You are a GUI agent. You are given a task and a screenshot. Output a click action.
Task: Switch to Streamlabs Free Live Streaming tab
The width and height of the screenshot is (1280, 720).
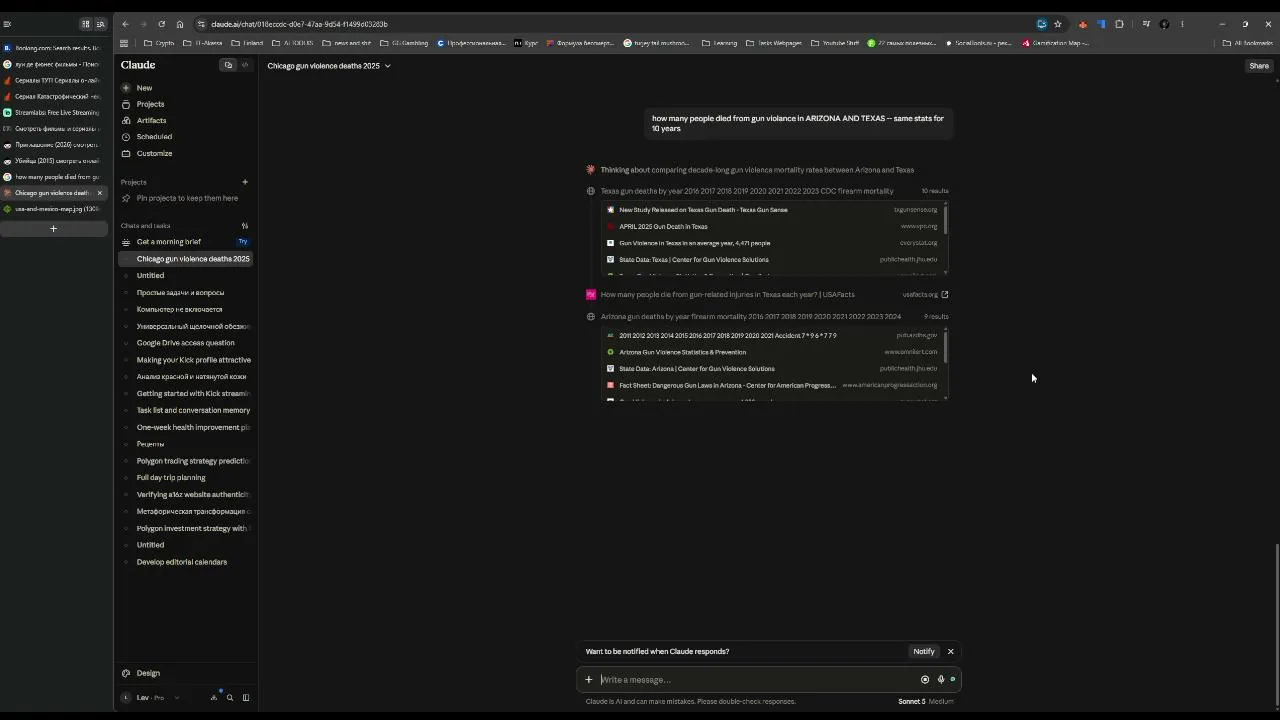coord(53,113)
